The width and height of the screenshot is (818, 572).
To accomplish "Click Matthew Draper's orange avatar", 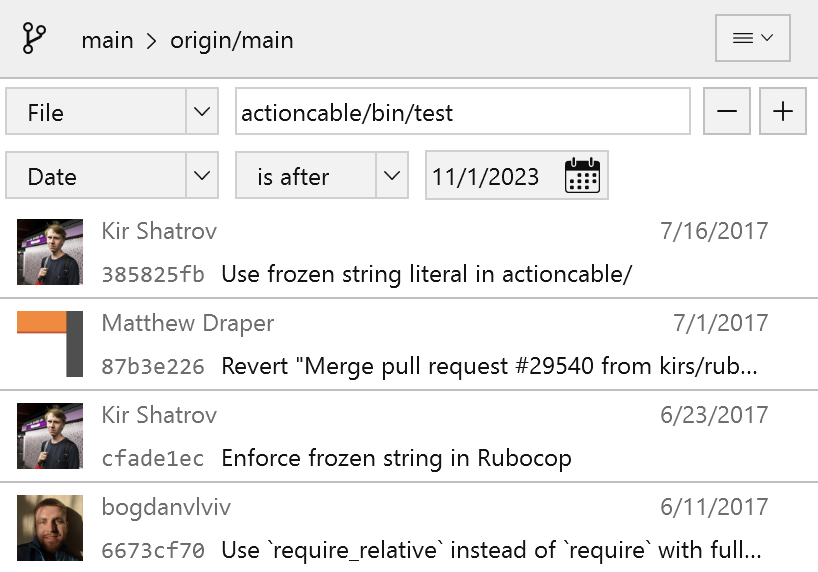I will coord(50,344).
